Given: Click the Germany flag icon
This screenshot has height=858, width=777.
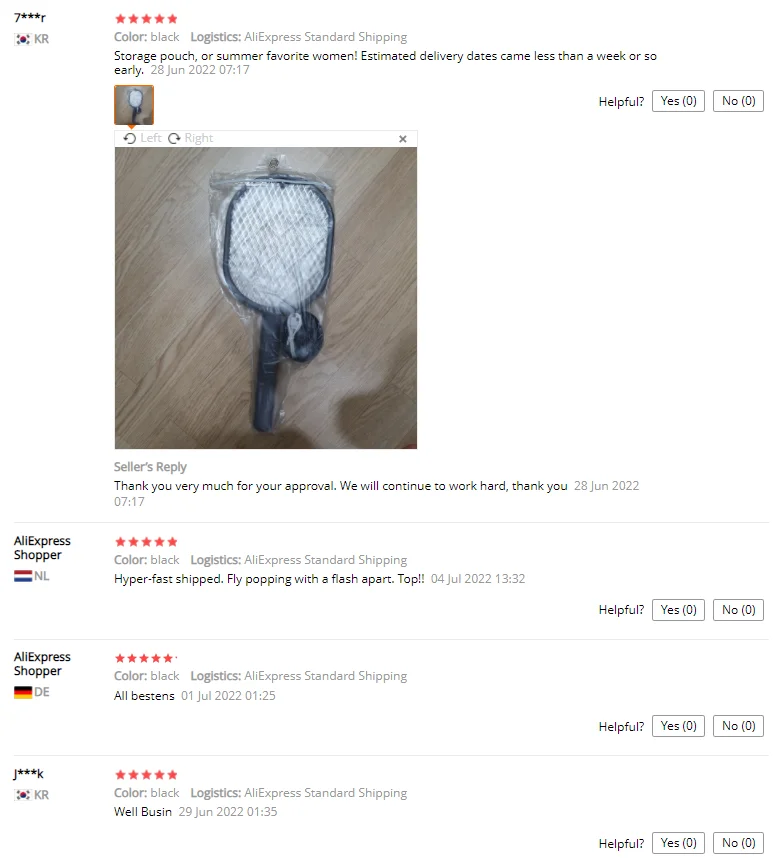Looking at the screenshot, I should (x=22, y=692).
